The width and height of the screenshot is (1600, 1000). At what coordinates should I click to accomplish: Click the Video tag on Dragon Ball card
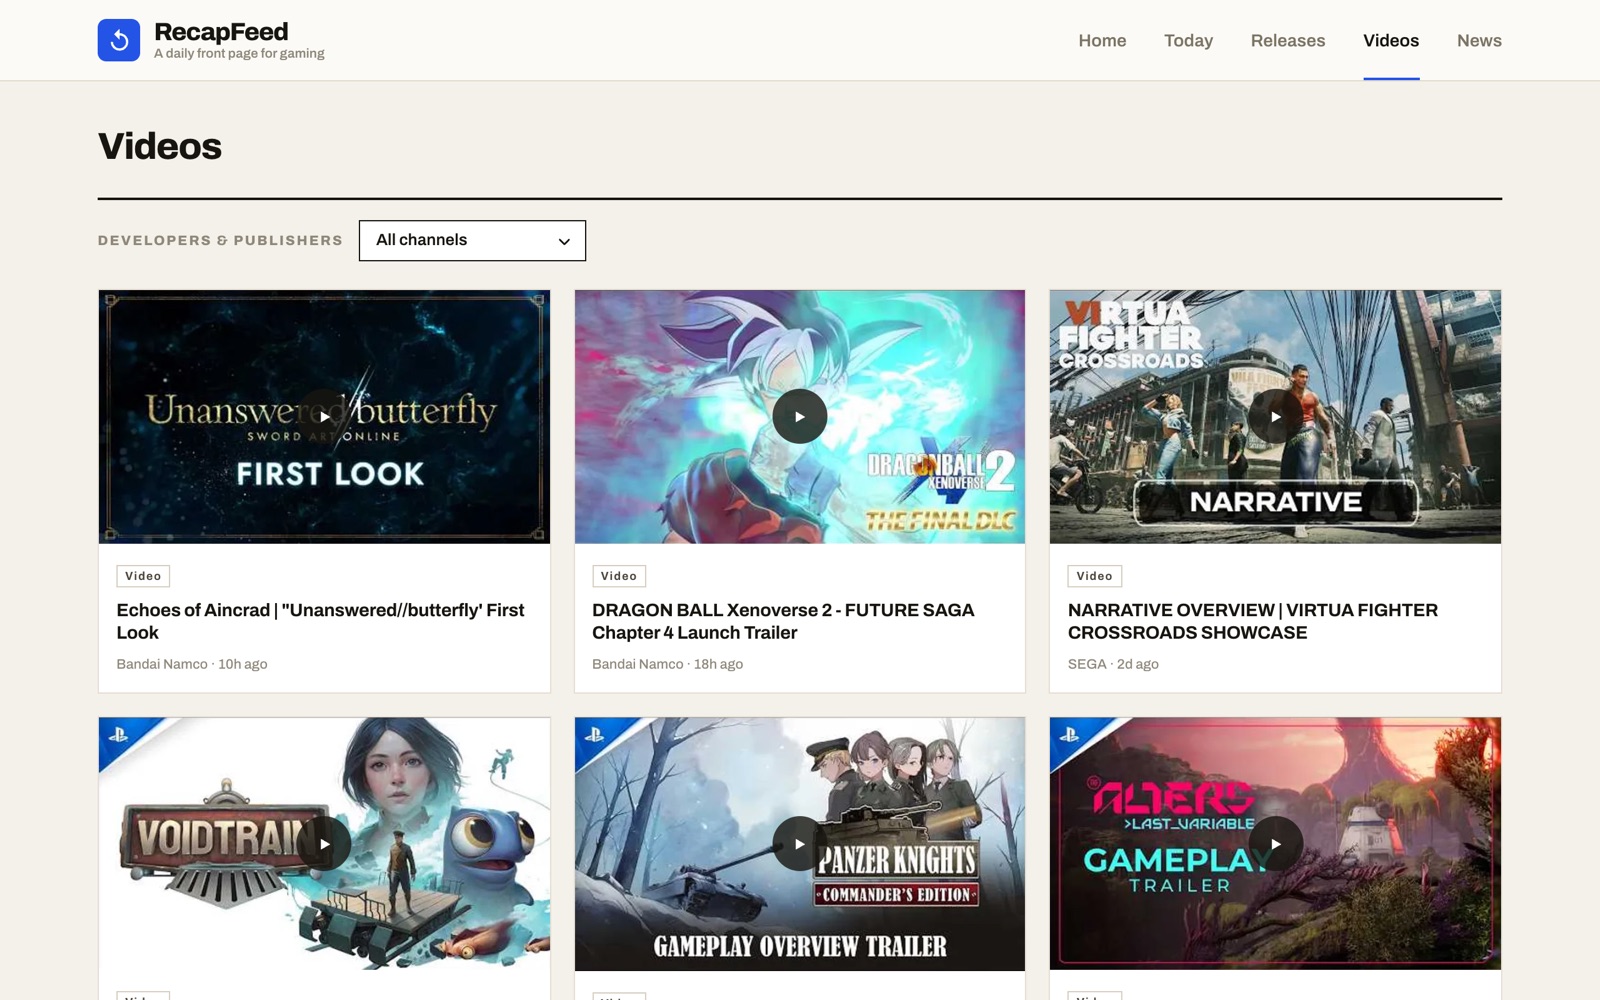(619, 576)
